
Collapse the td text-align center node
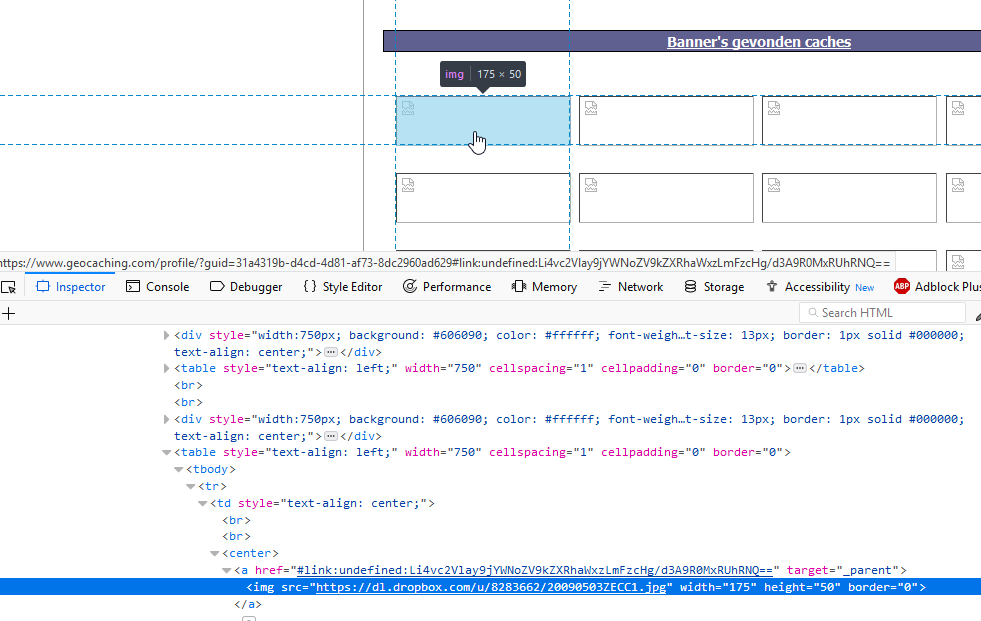pos(202,503)
